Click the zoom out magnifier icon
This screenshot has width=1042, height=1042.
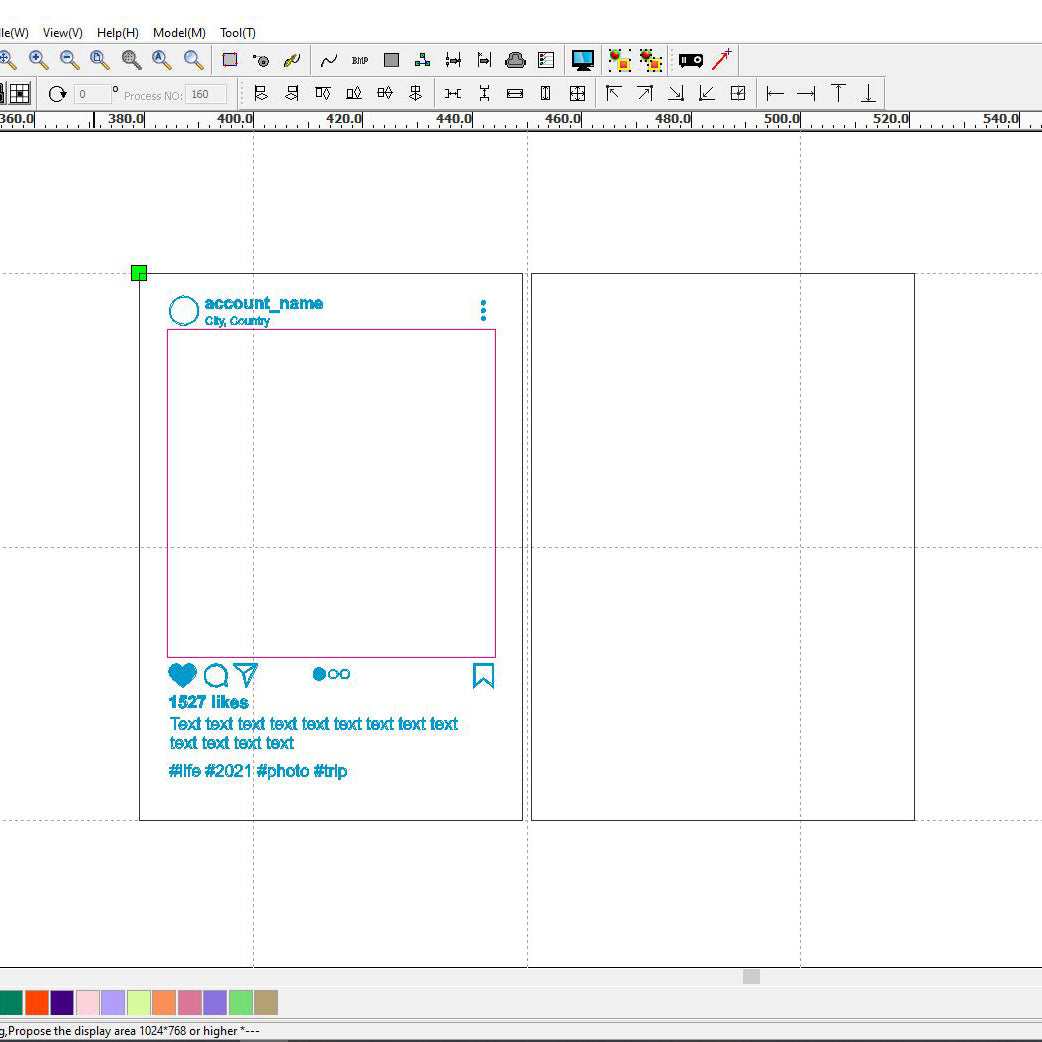(69, 60)
